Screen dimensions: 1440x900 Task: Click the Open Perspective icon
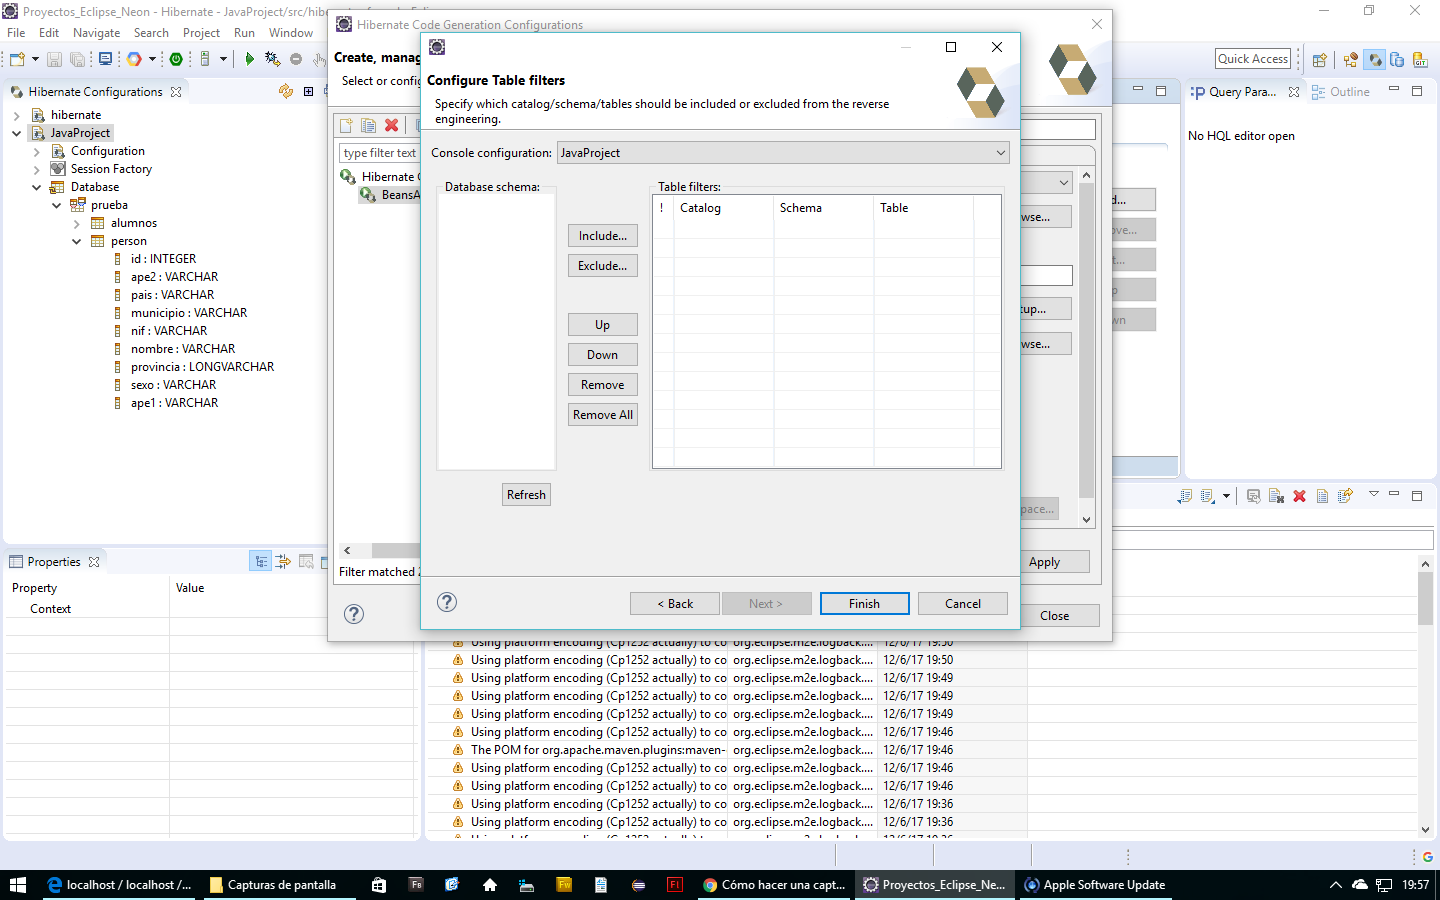pyautogui.click(x=1319, y=60)
